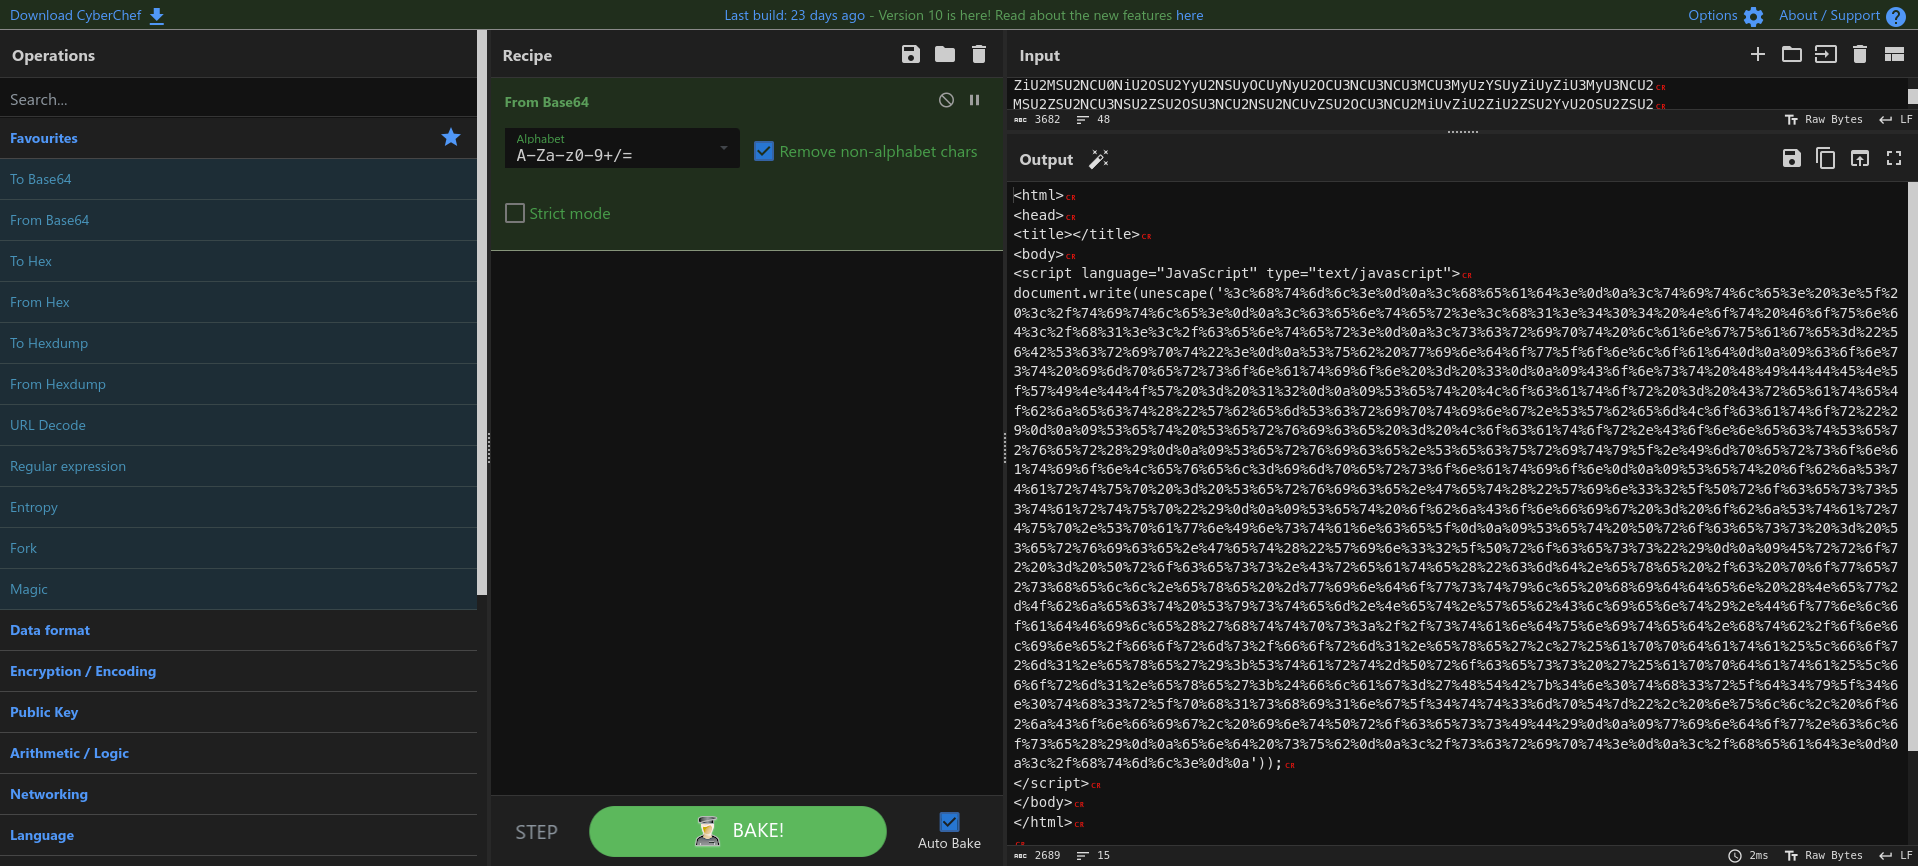Select From Base64 in the operations list
Screen dimensions: 1918x866
[238, 220]
